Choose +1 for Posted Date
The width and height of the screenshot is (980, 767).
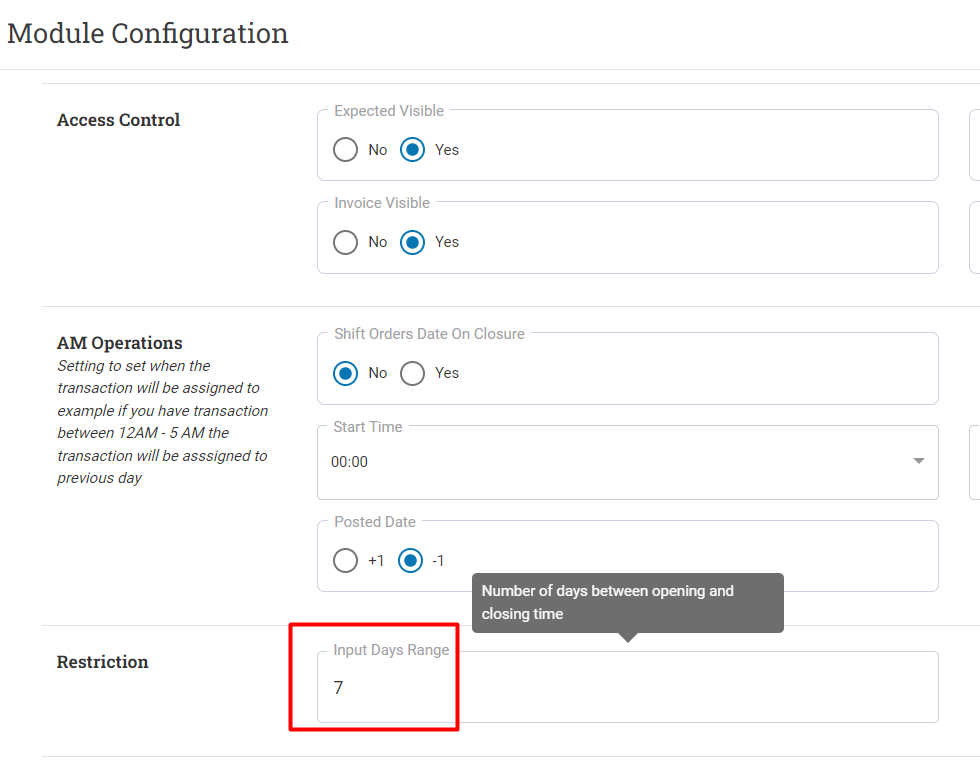point(346,561)
